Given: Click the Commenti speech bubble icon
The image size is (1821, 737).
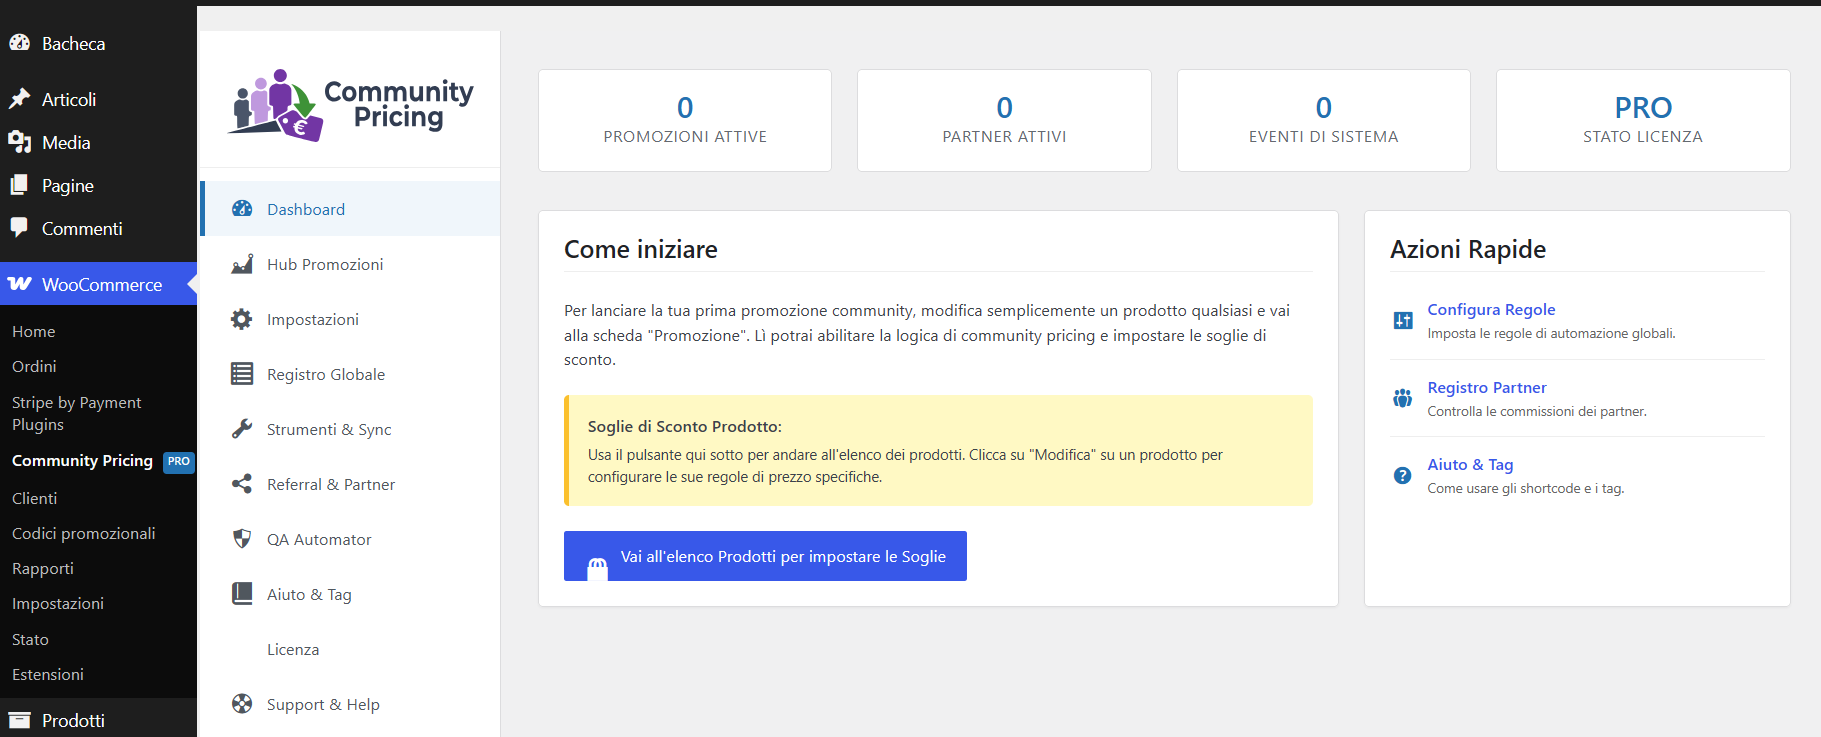Looking at the screenshot, I should 19,228.
